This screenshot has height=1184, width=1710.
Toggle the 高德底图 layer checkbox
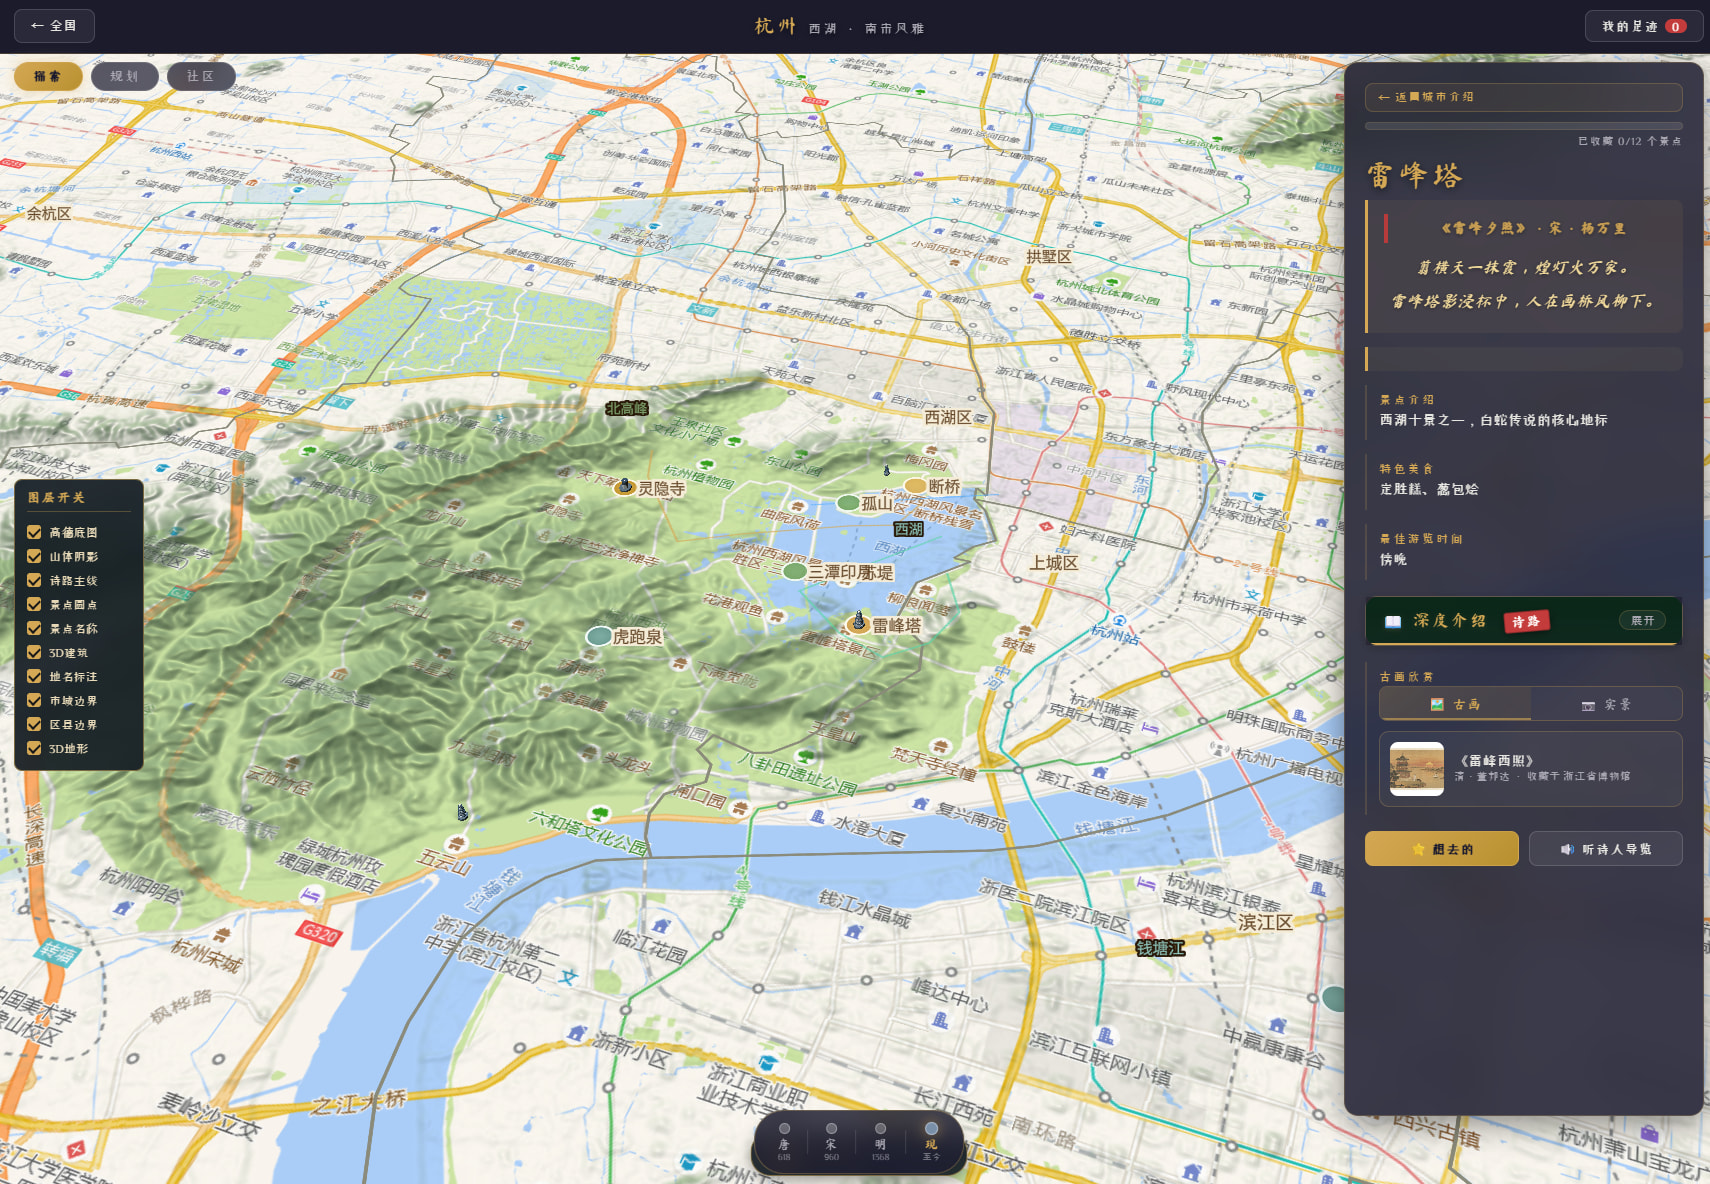click(34, 532)
